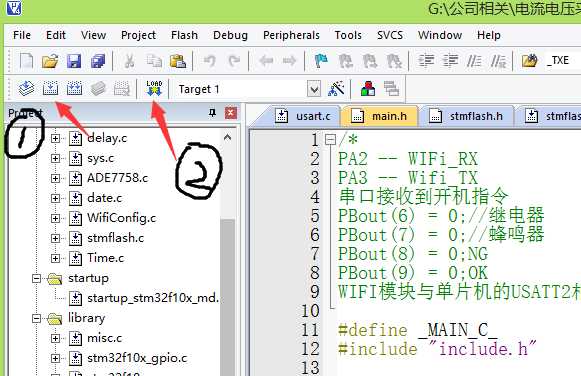This screenshot has height=376, width=581.
Task: Open the Edit menu
Action: point(56,35)
